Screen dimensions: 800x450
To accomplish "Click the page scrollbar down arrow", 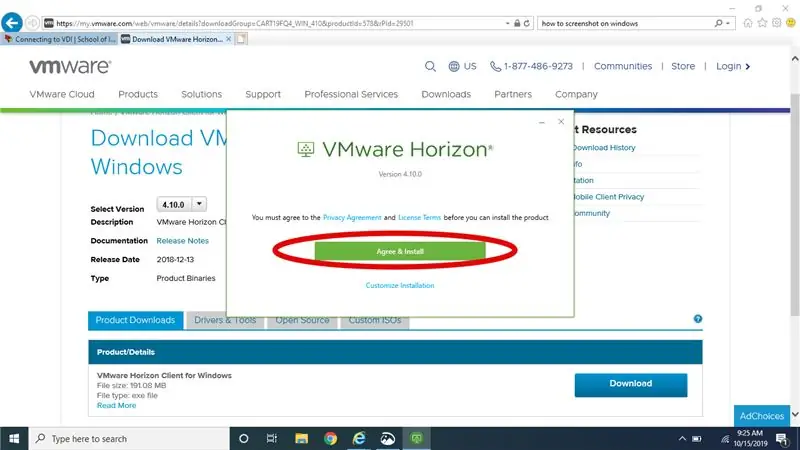I will 795,415.
